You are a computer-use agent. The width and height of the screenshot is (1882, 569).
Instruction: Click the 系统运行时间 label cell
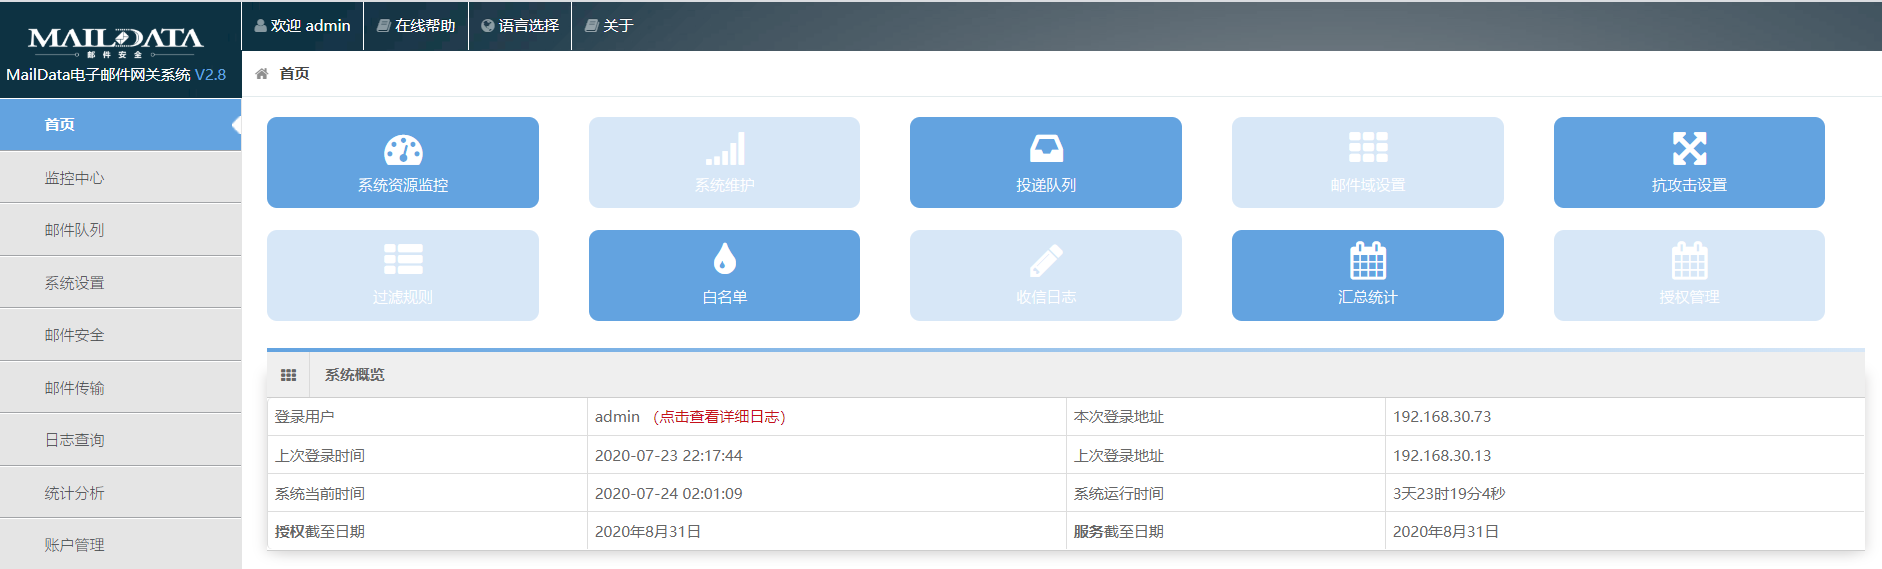click(1226, 494)
